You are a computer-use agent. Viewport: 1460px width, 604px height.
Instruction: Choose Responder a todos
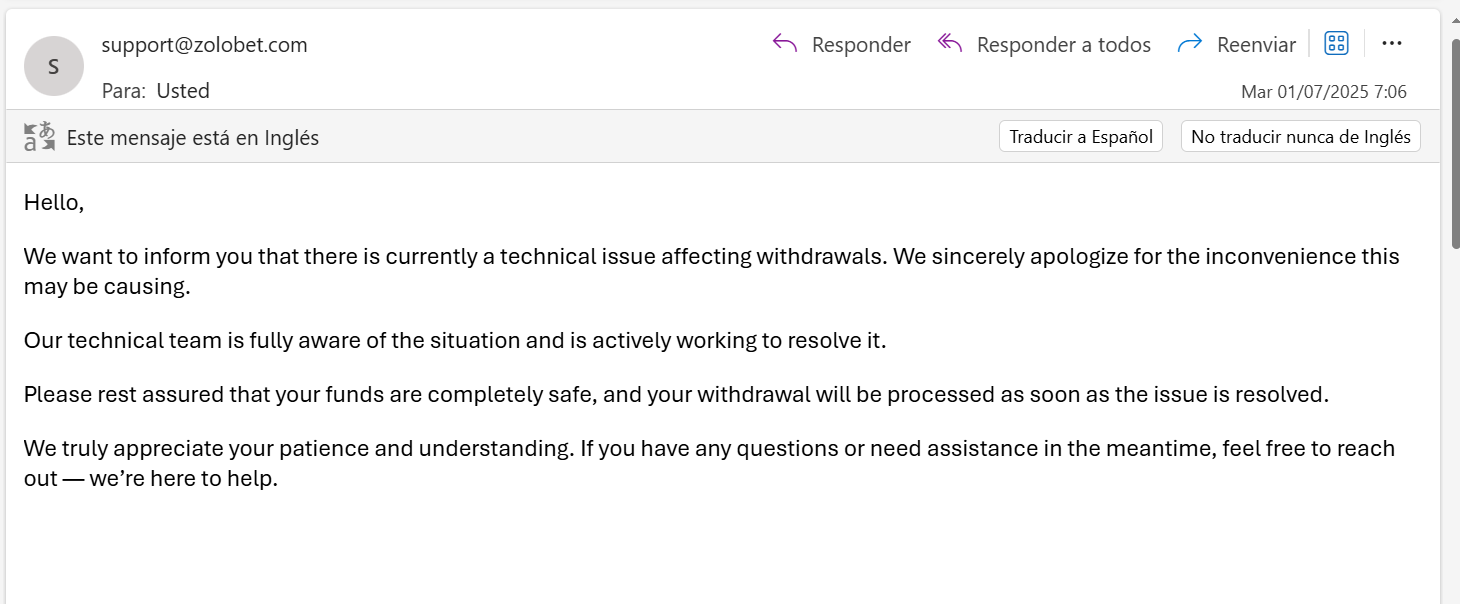coord(1063,45)
